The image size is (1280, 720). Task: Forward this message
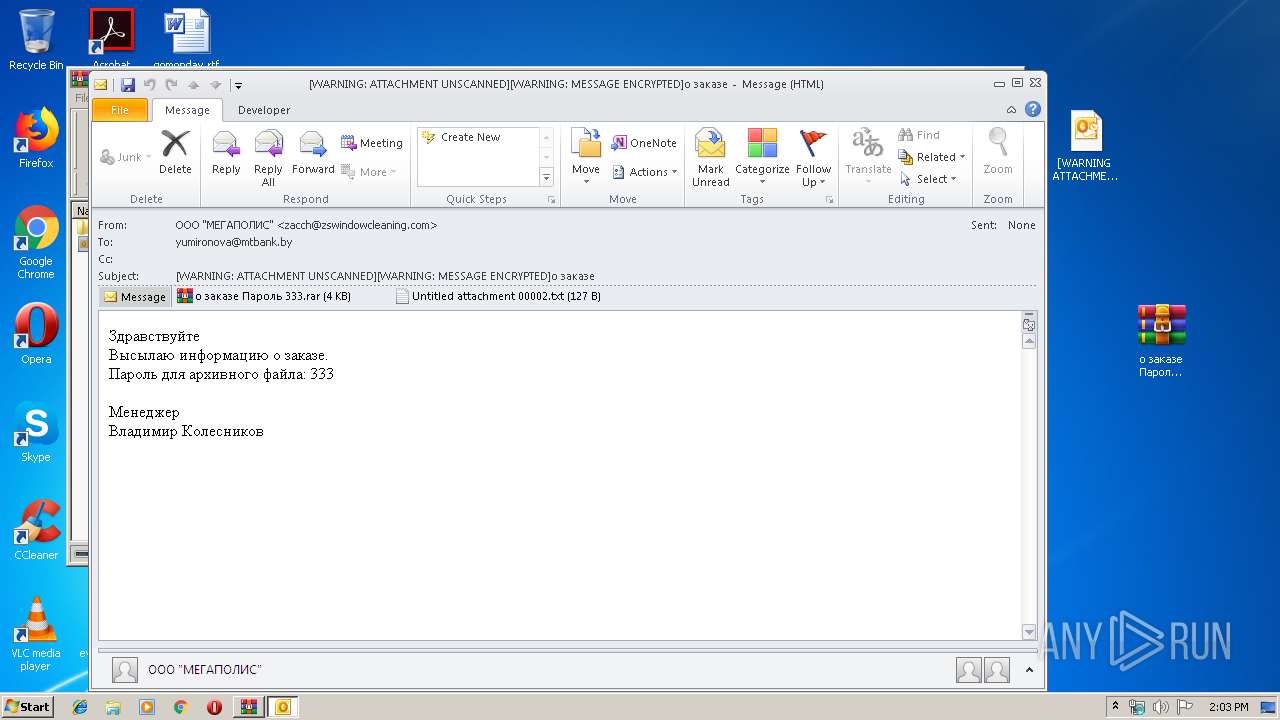[313, 154]
